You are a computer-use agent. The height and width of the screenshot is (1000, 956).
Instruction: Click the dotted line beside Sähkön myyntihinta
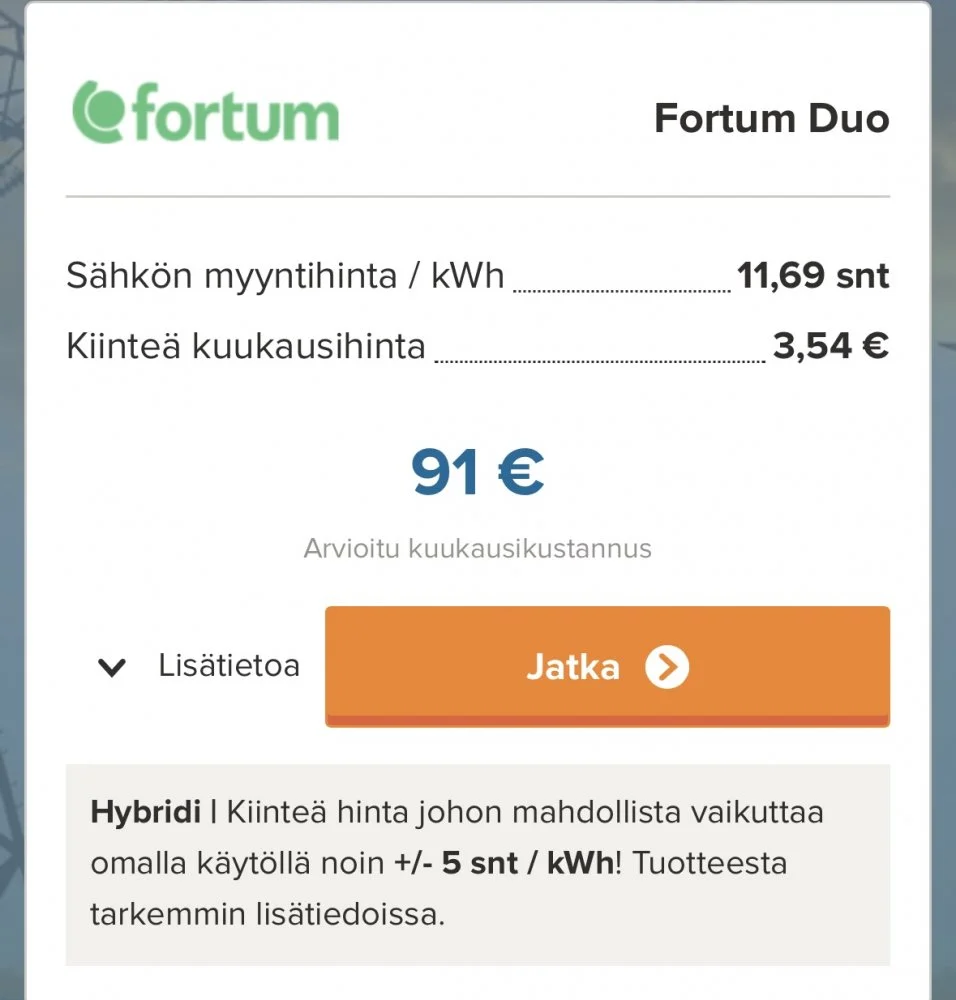point(621,290)
